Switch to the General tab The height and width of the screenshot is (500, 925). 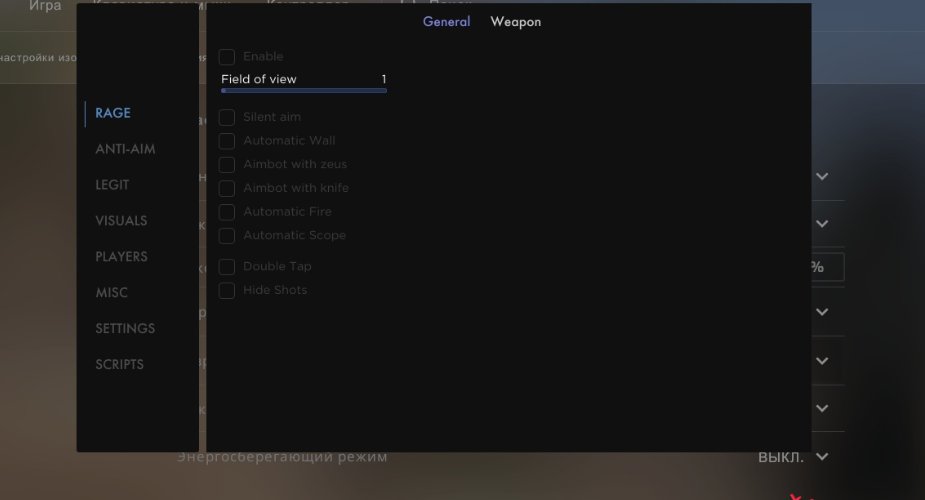pos(447,22)
